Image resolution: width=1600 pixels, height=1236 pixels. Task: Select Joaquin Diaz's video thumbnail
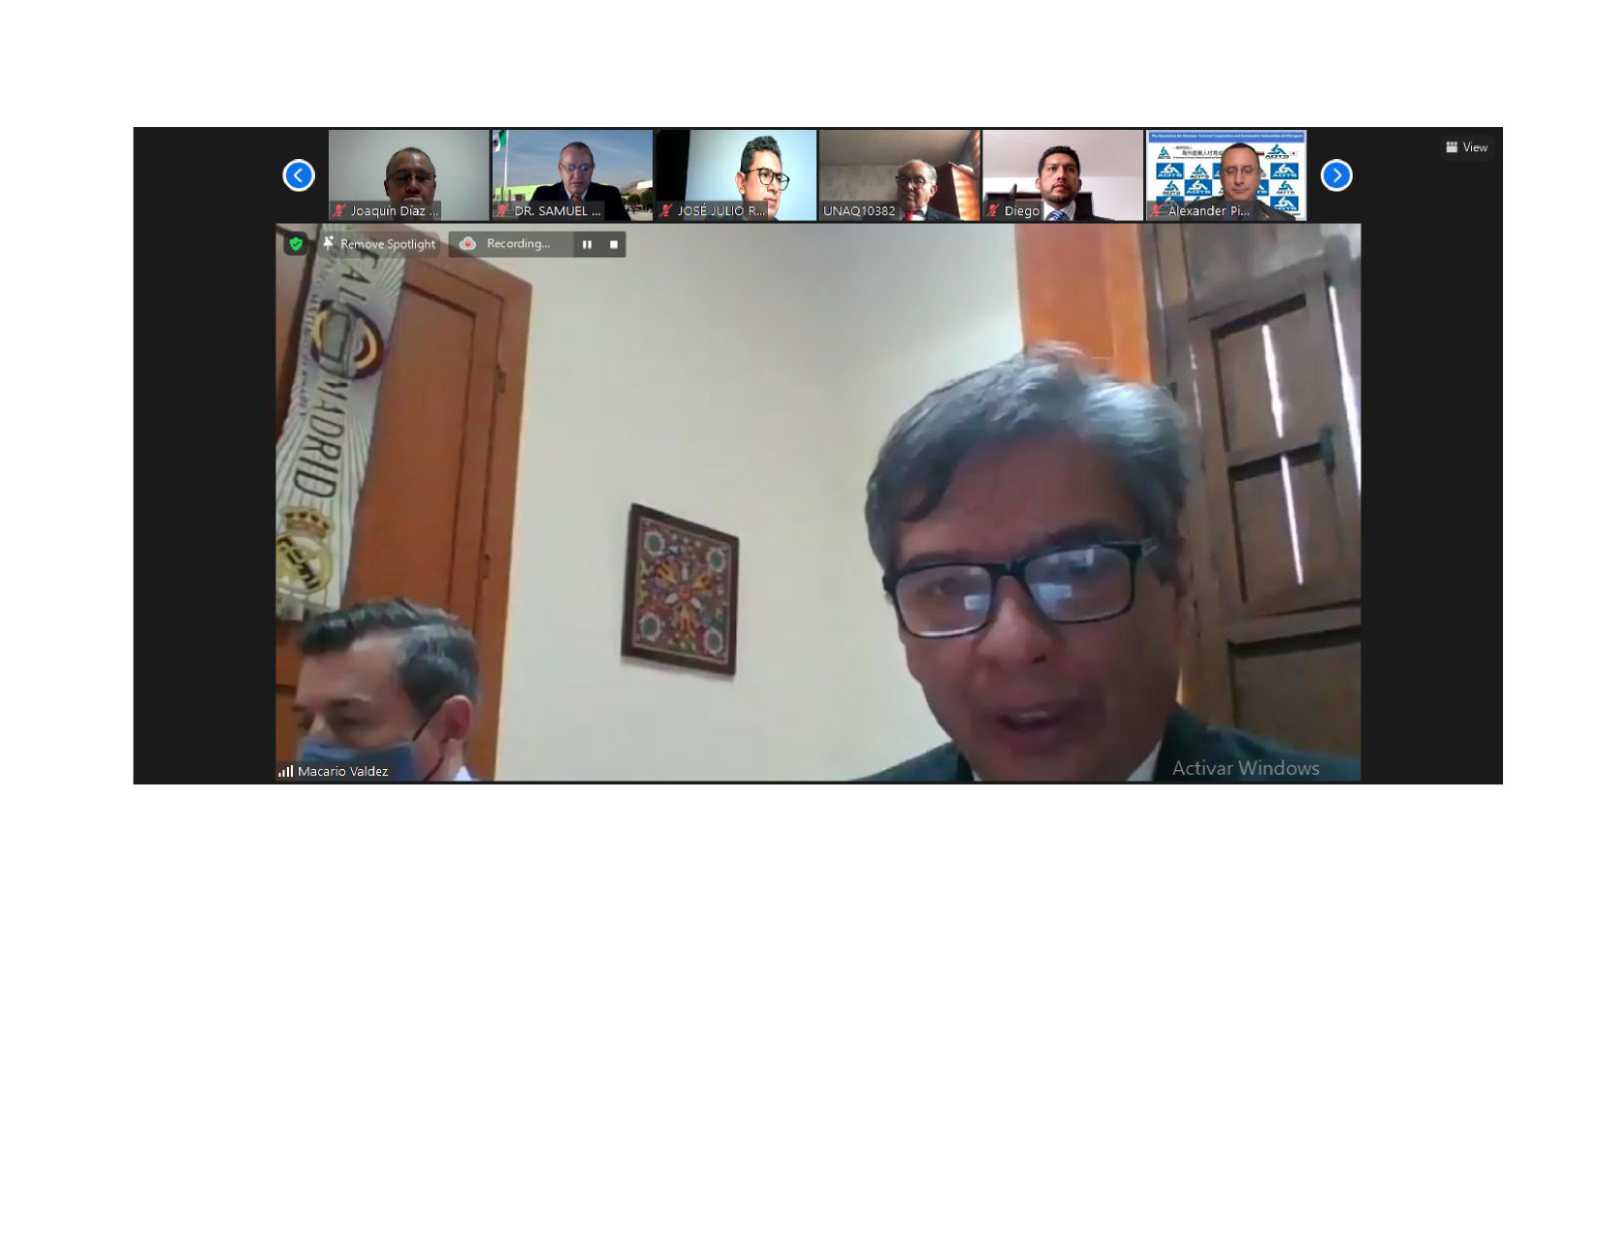point(408,170)
